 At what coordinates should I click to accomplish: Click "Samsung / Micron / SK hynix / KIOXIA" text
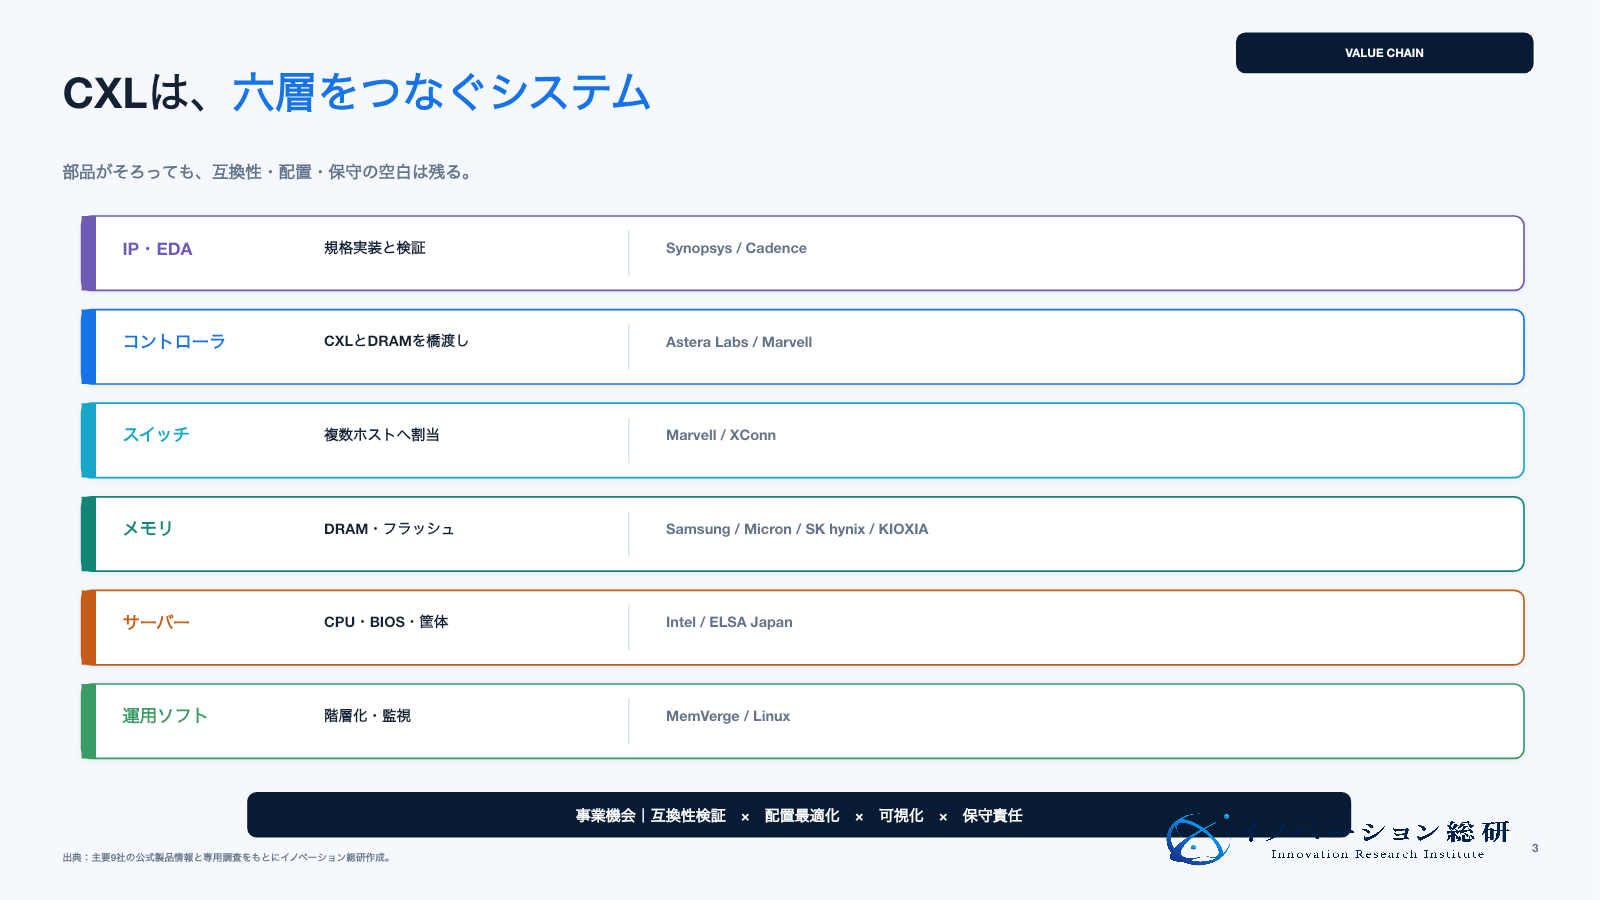tap(797, 529)
